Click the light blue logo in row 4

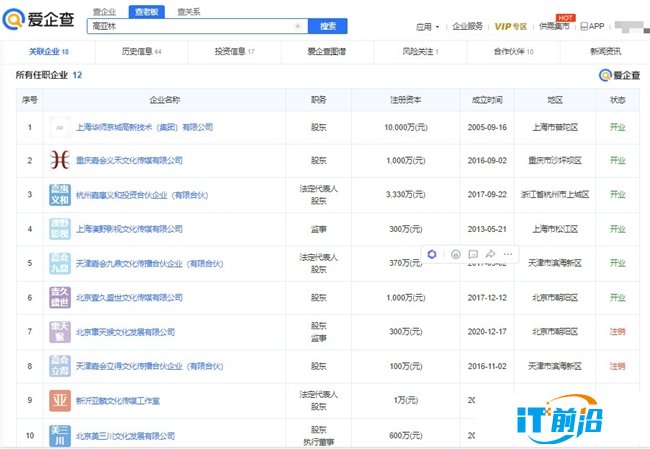point(60,229)
